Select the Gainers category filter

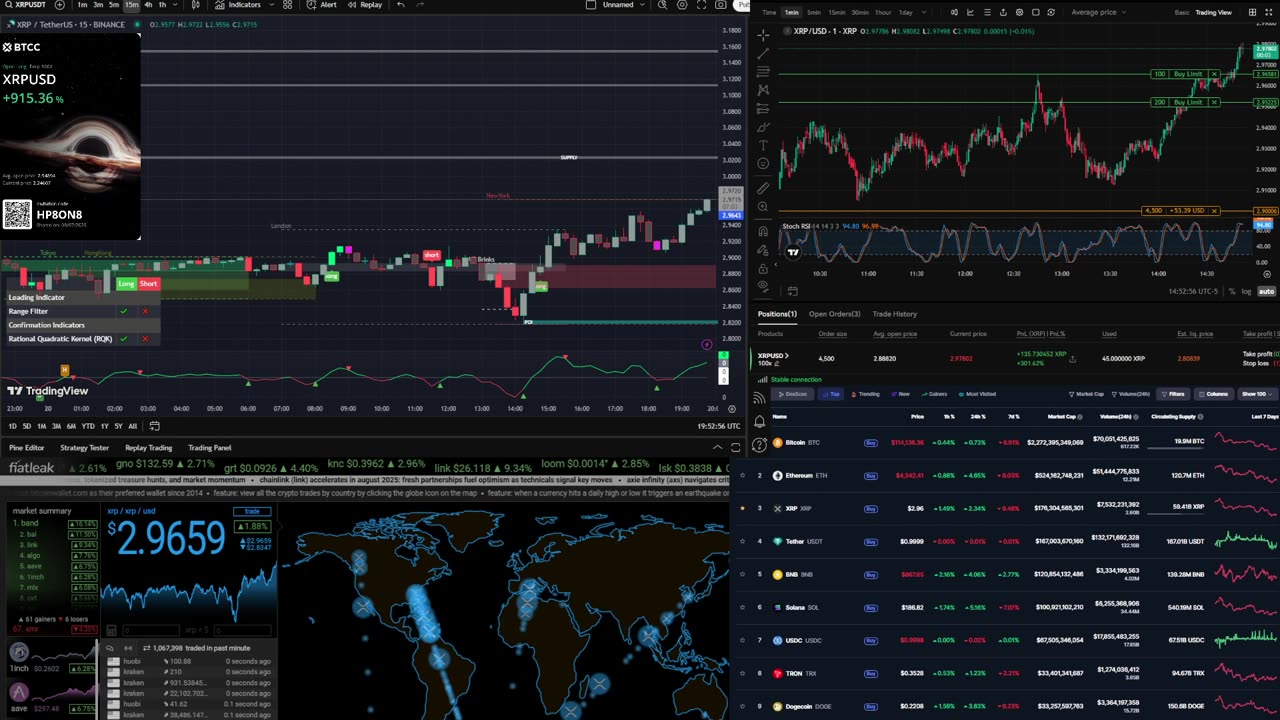(933, 394)
